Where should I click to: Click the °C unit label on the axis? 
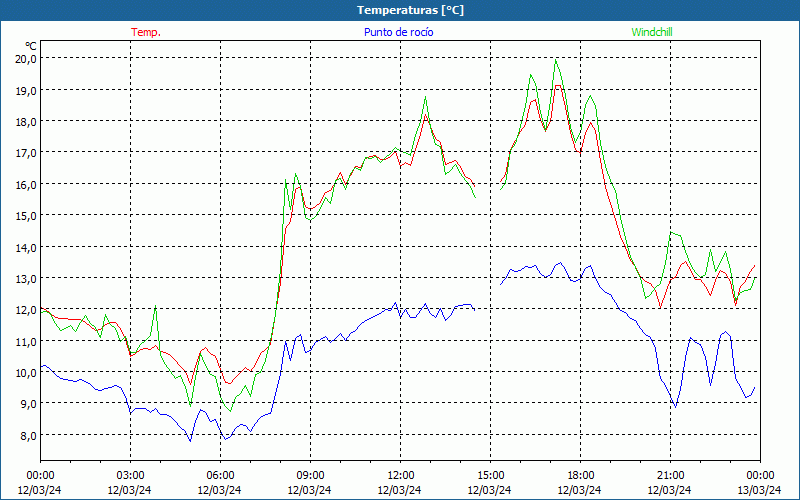coord(31,46)
